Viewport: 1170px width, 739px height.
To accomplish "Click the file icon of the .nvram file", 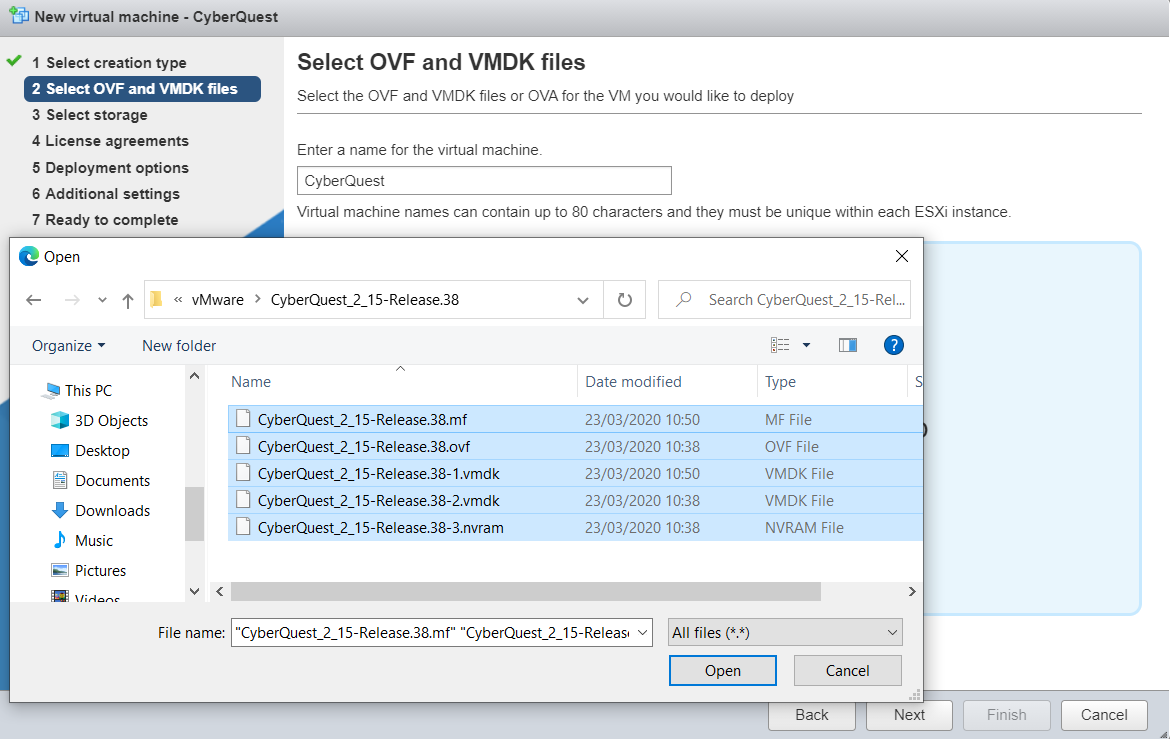I will 243,526.
